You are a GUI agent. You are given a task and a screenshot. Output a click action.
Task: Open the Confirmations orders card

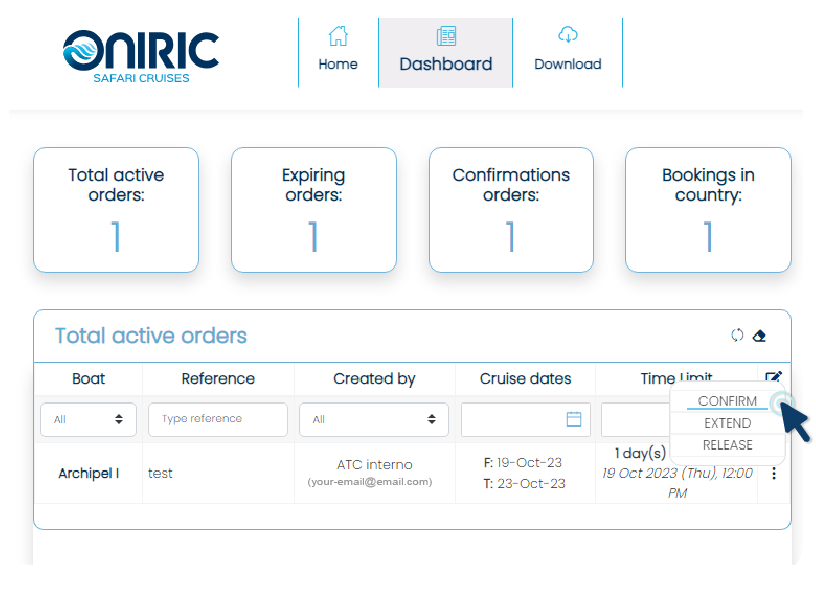click(511, 210)
